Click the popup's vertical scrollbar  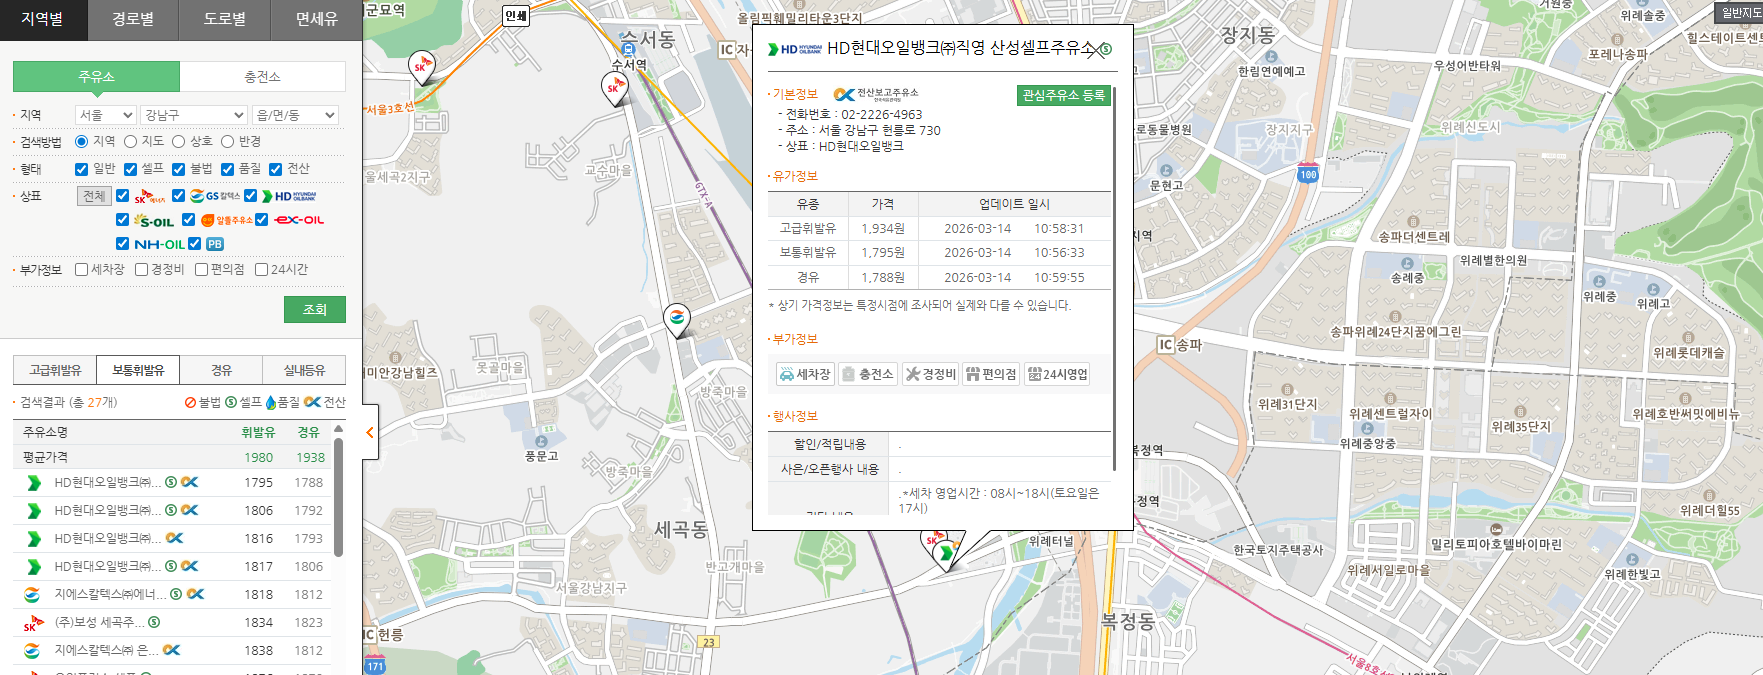point(1114,280)
